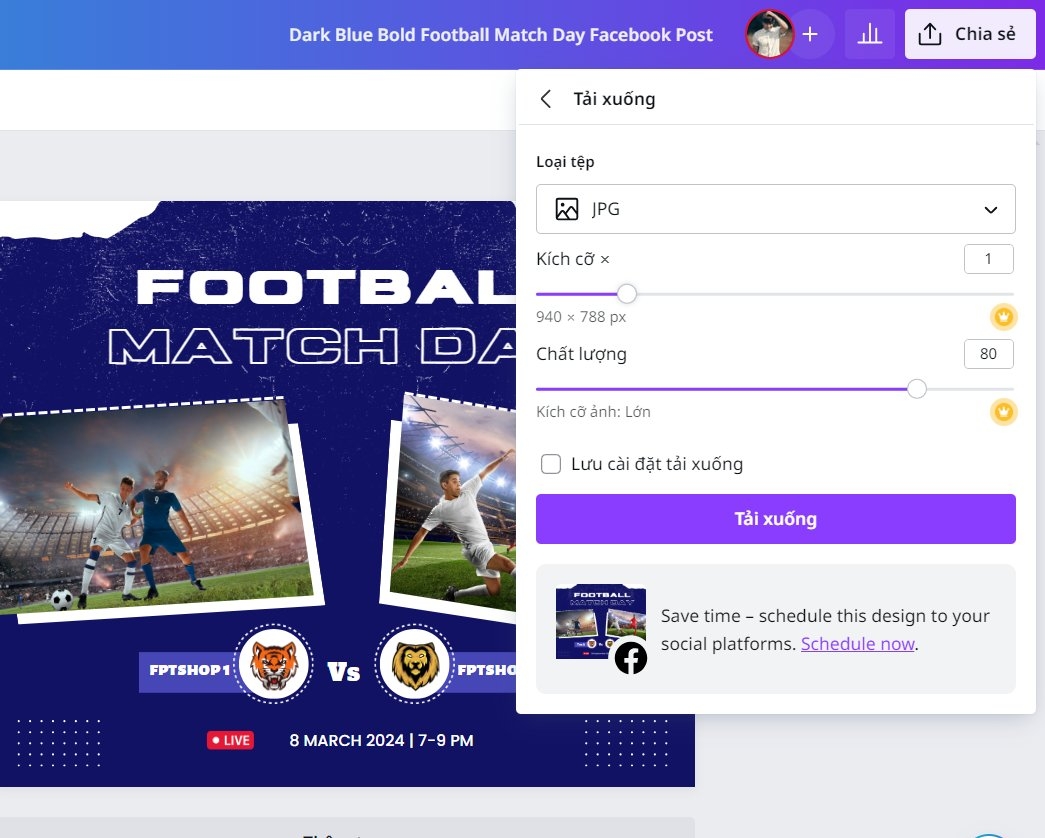This screenshot has height=838, width=1045.
Task: Enable the Lưu cài đặt tải xuống checkbox
Action: (x=550, y=464)
